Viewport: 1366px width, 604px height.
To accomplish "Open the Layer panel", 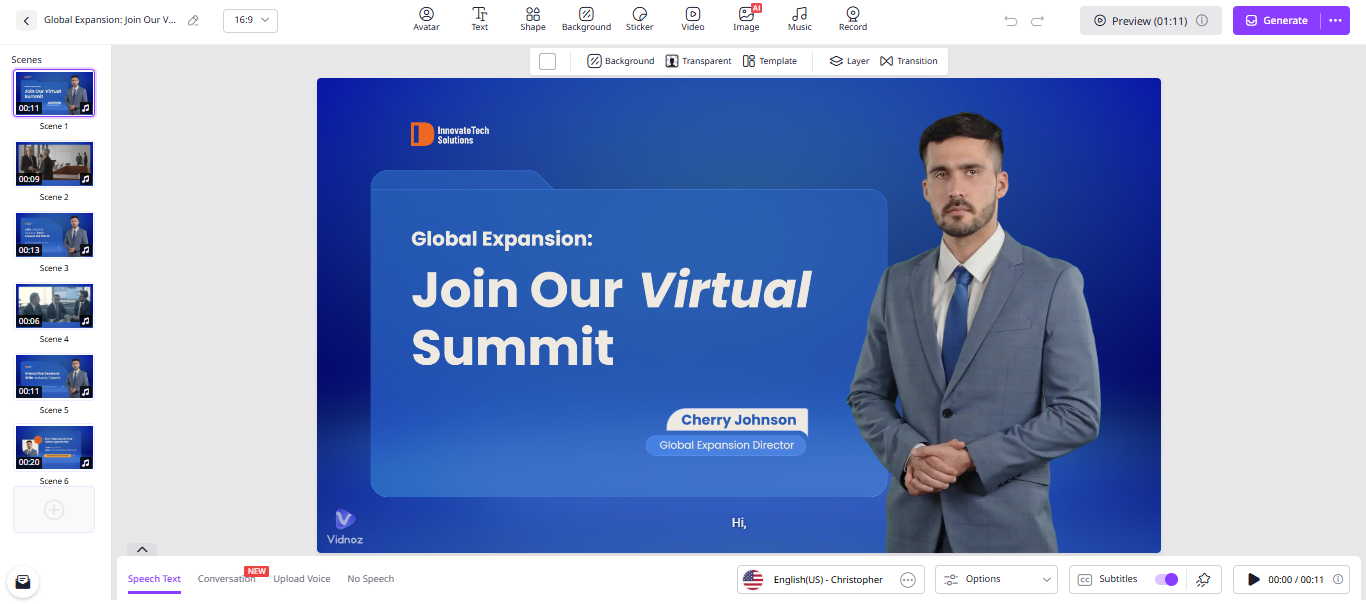I will point(849,61).
